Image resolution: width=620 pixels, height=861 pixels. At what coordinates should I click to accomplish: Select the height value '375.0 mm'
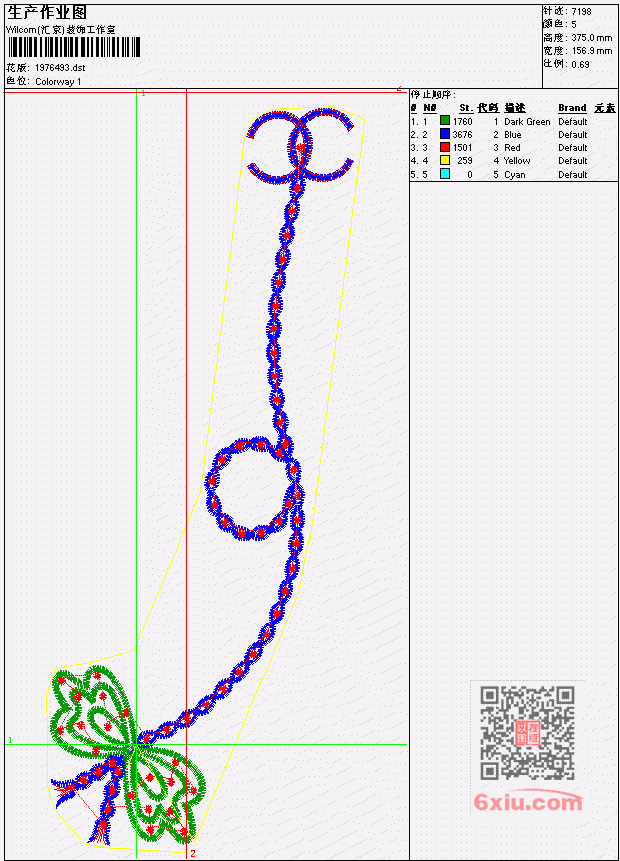pyautogui.click(x=591, y=38)
